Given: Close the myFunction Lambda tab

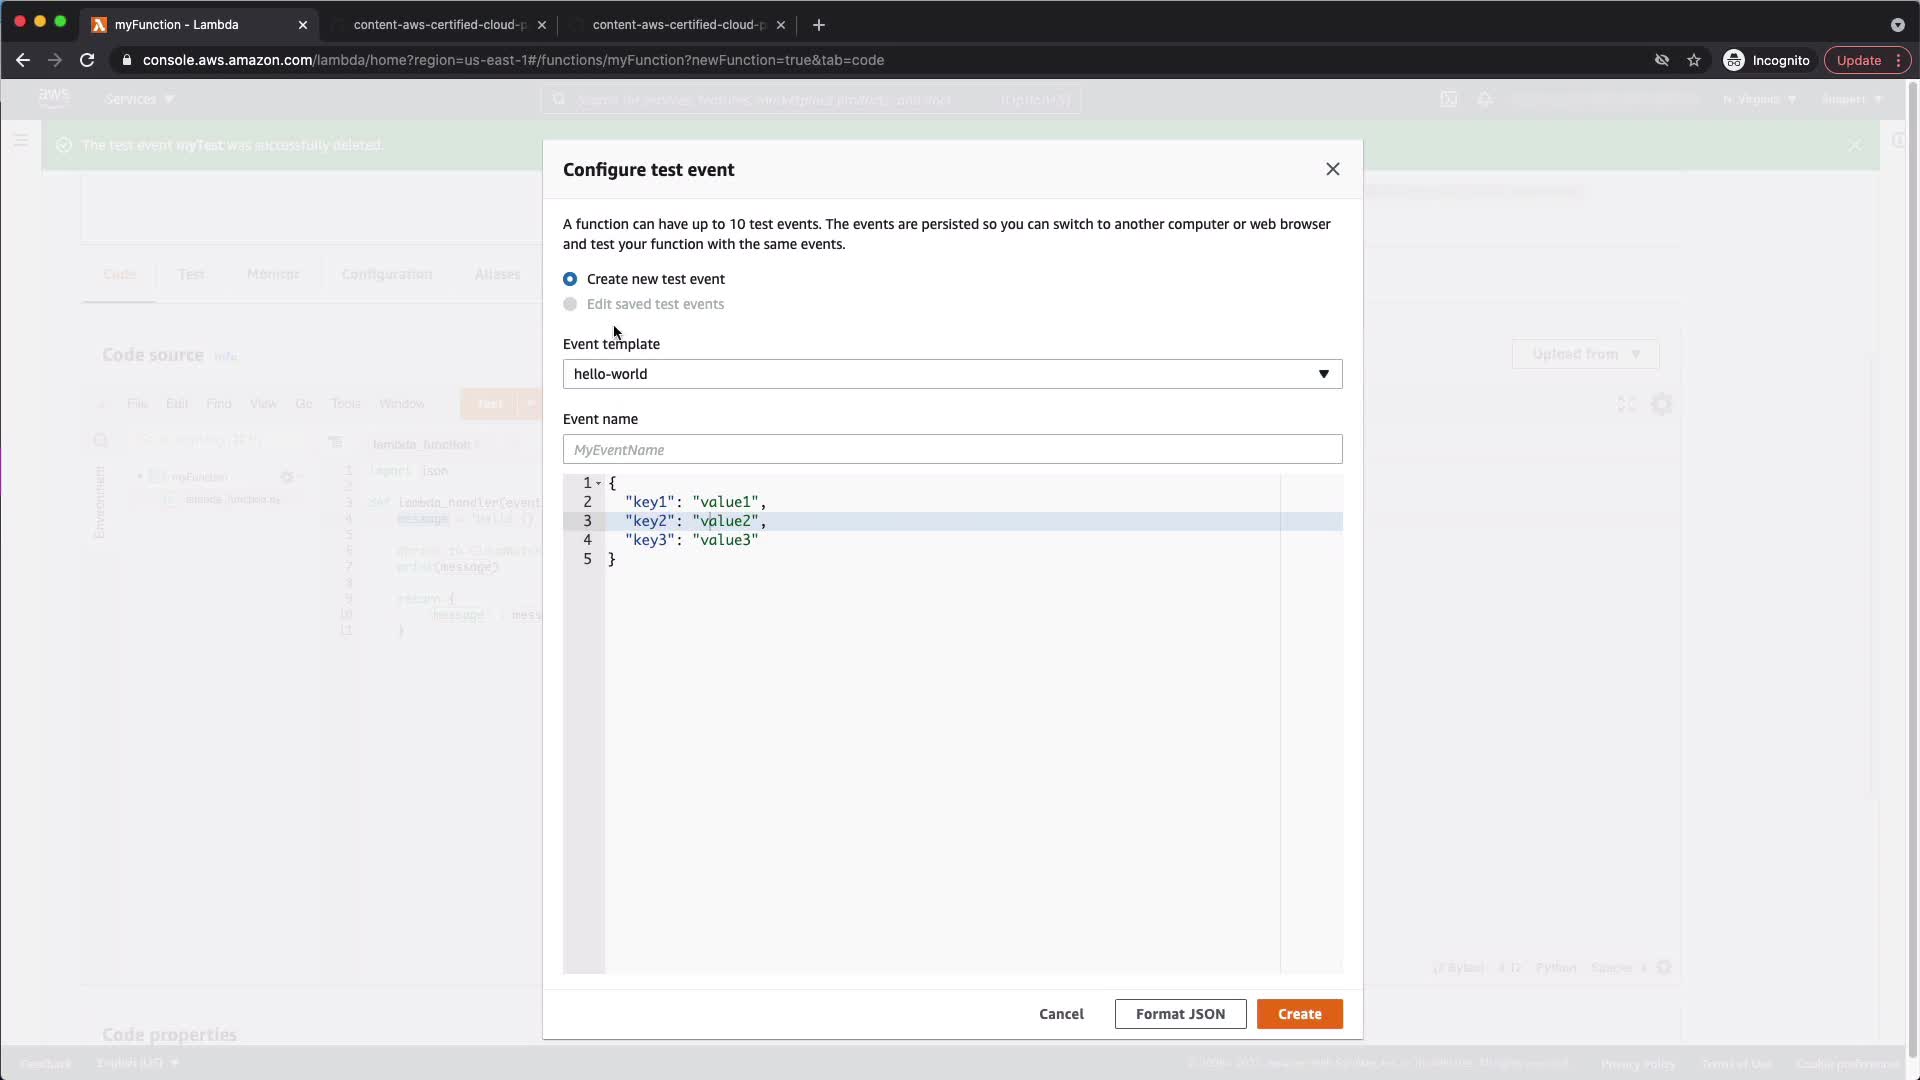Looking at the screenshot, I should click(x=303, y=25).
